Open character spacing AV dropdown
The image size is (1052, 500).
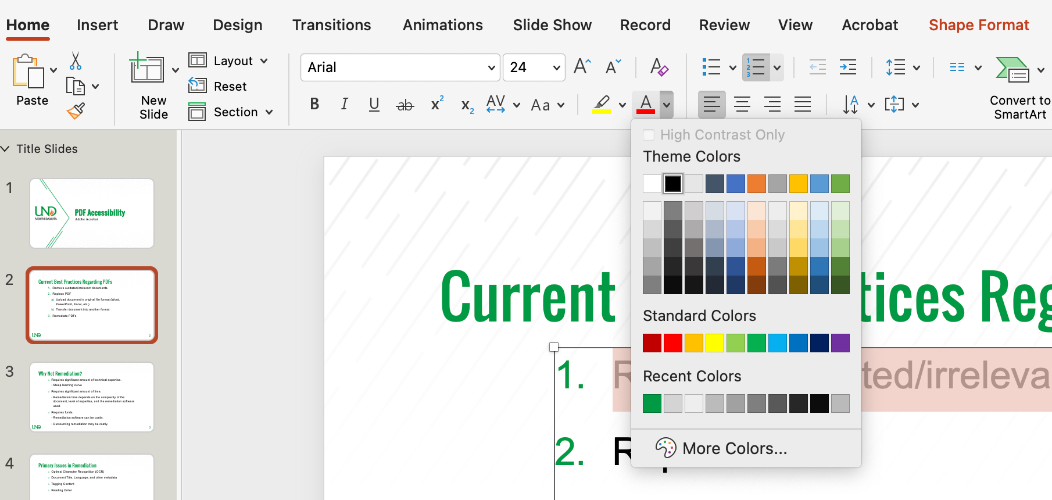pyautogui.click(x=503, y=105)
